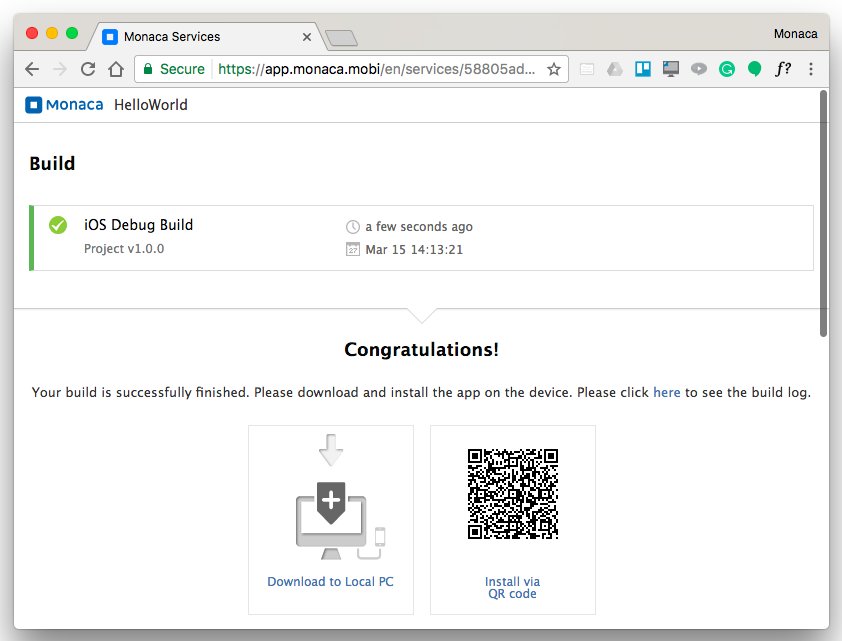Click the Monaca logo in header
Image resolution: width=842 pixels, height=641 pixels.
pyautogui.click(x=64, y=105)
